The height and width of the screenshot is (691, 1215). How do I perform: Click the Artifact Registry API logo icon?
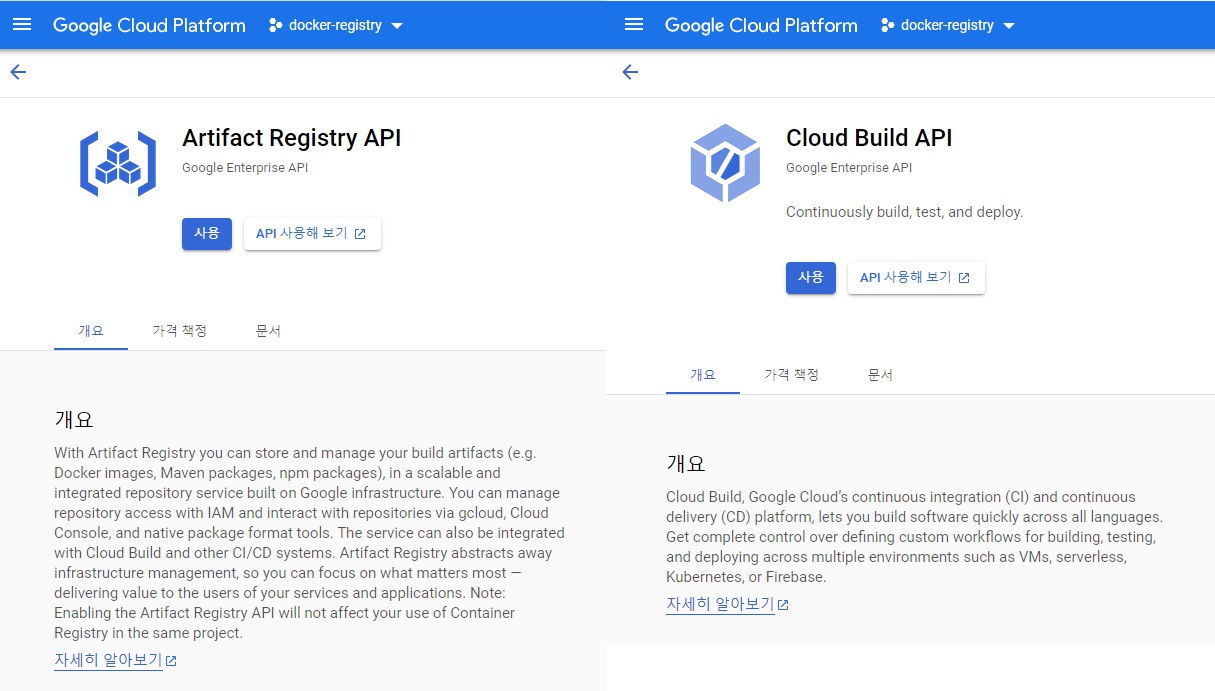point(118,162)
